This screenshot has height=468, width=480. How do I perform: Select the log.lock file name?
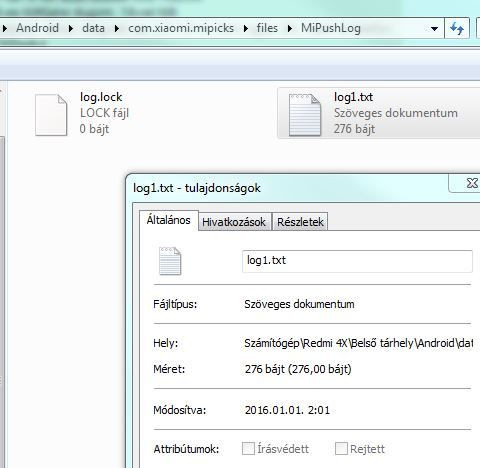tap(101, 97)
